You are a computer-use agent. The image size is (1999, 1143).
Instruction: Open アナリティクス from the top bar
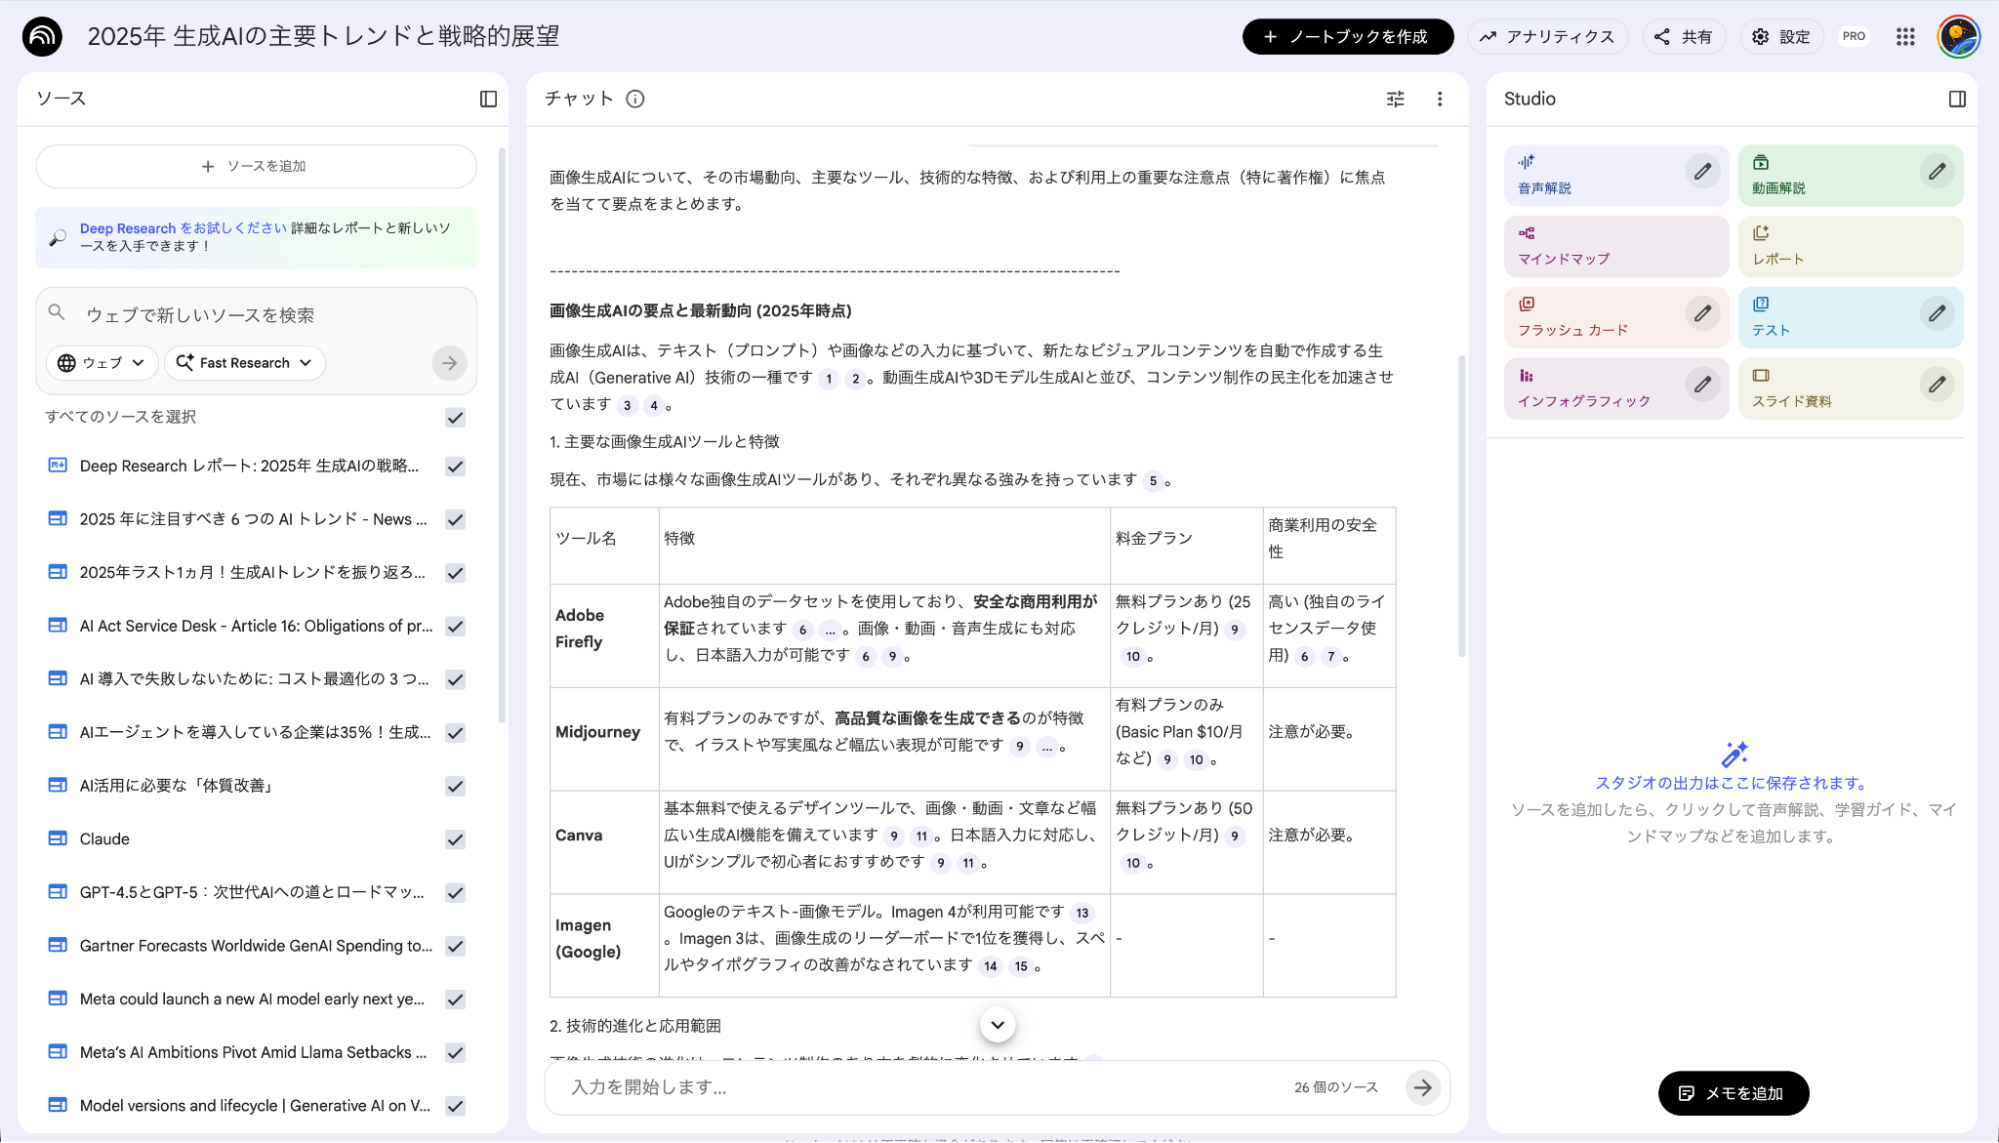coord(1548,36)
